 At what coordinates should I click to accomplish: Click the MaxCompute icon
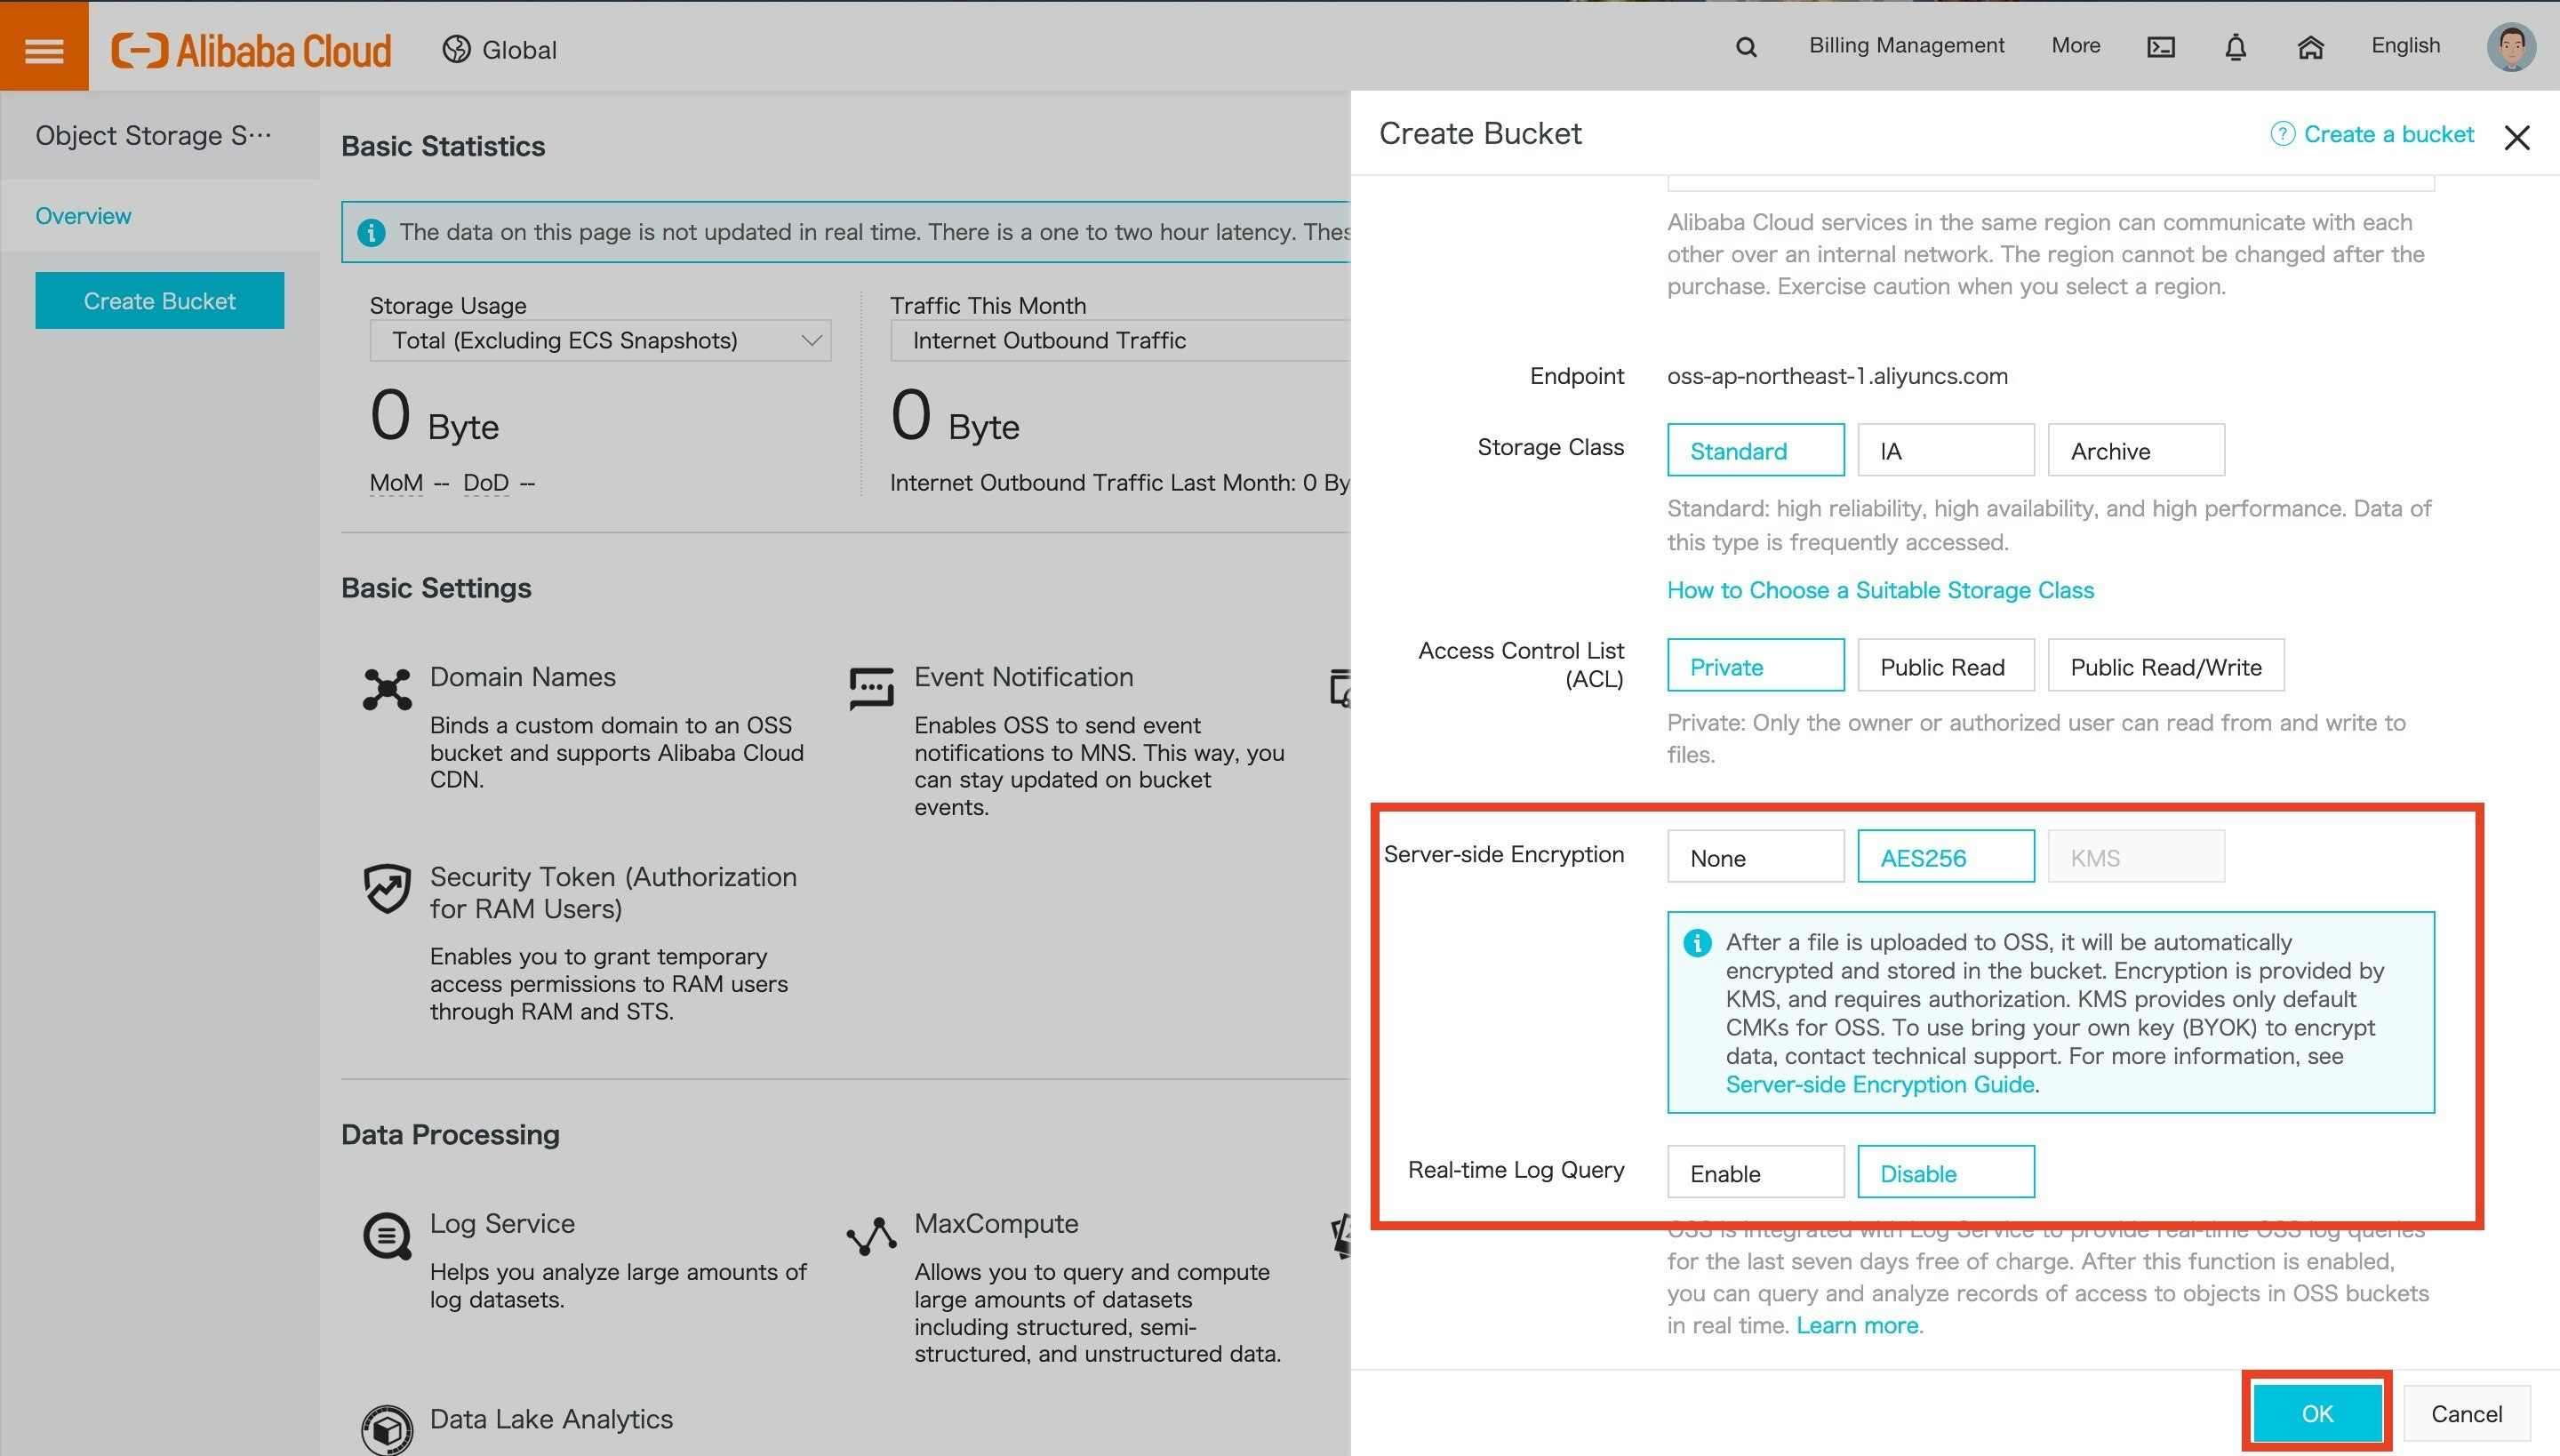pyautogui.click(x=871, y=1236)
